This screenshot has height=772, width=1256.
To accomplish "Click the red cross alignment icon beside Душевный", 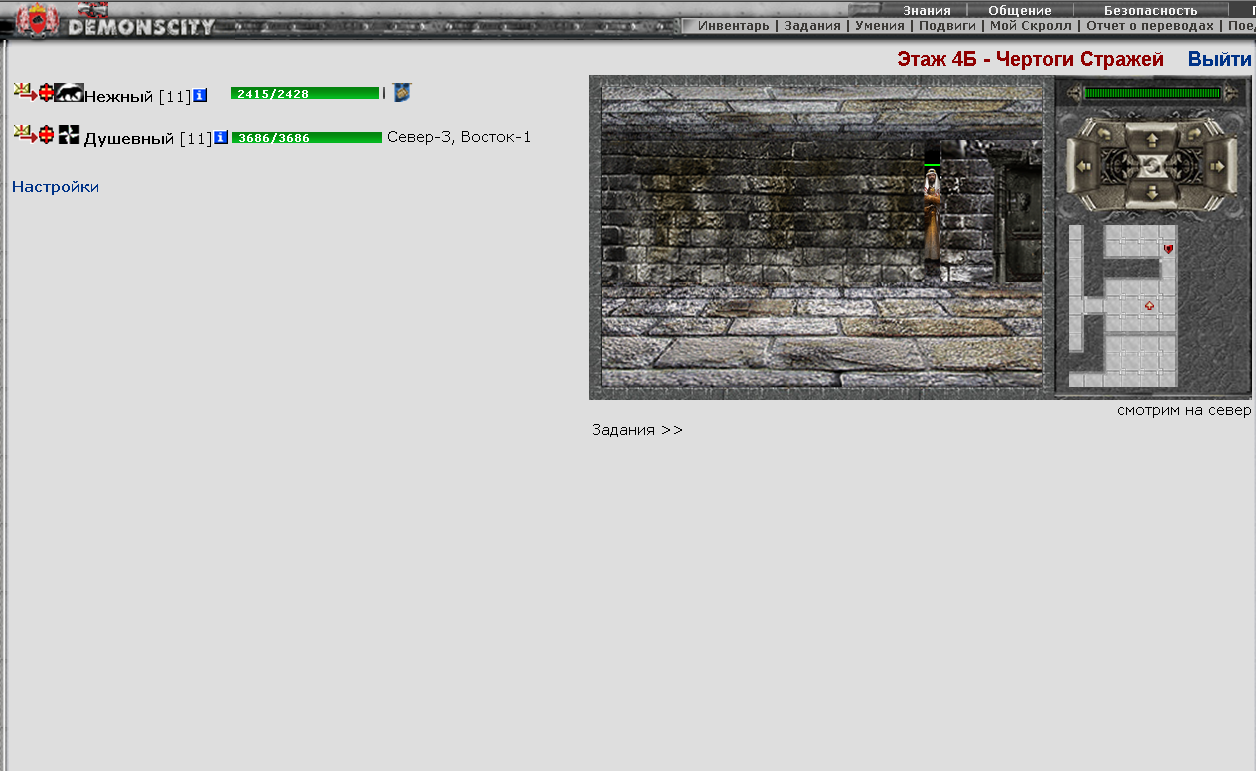I will (46, 134).
